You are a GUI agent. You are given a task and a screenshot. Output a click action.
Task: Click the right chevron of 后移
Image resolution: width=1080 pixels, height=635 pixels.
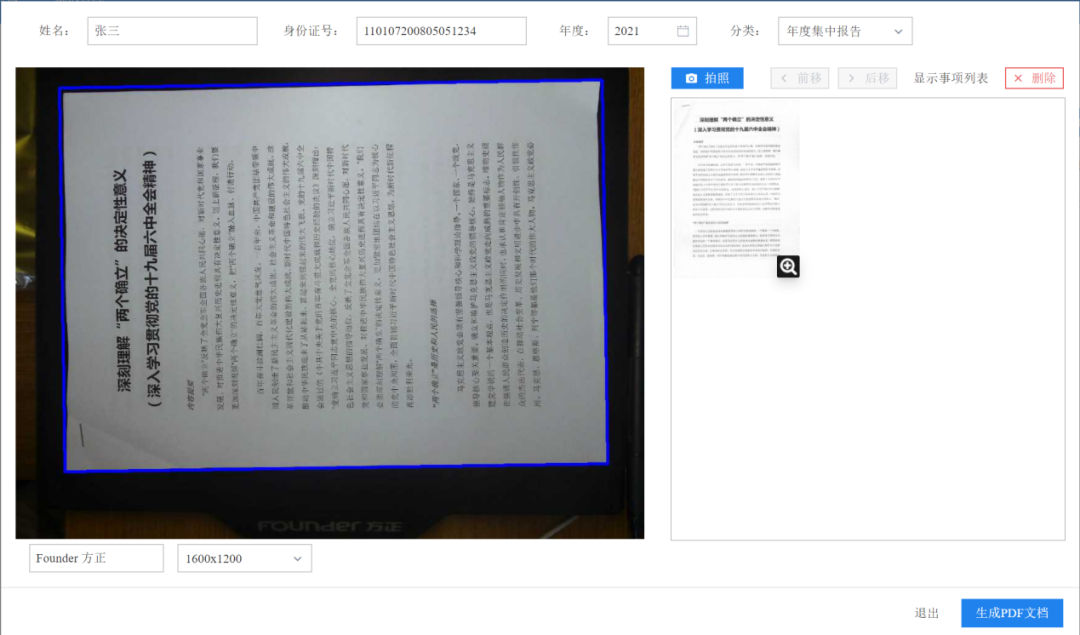852,78
